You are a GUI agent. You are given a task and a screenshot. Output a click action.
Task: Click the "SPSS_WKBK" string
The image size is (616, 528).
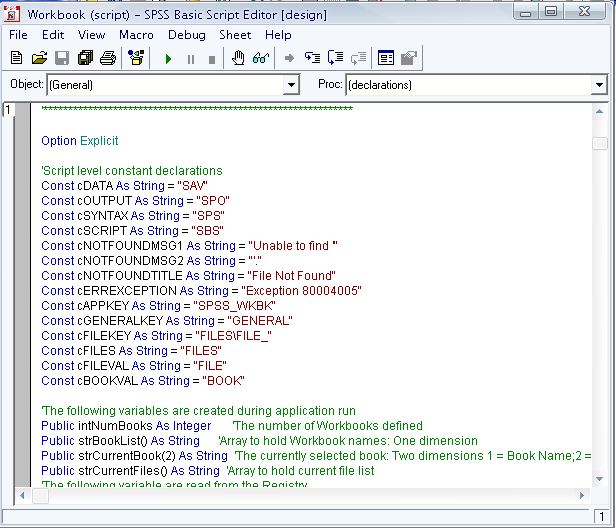point(235,306)
